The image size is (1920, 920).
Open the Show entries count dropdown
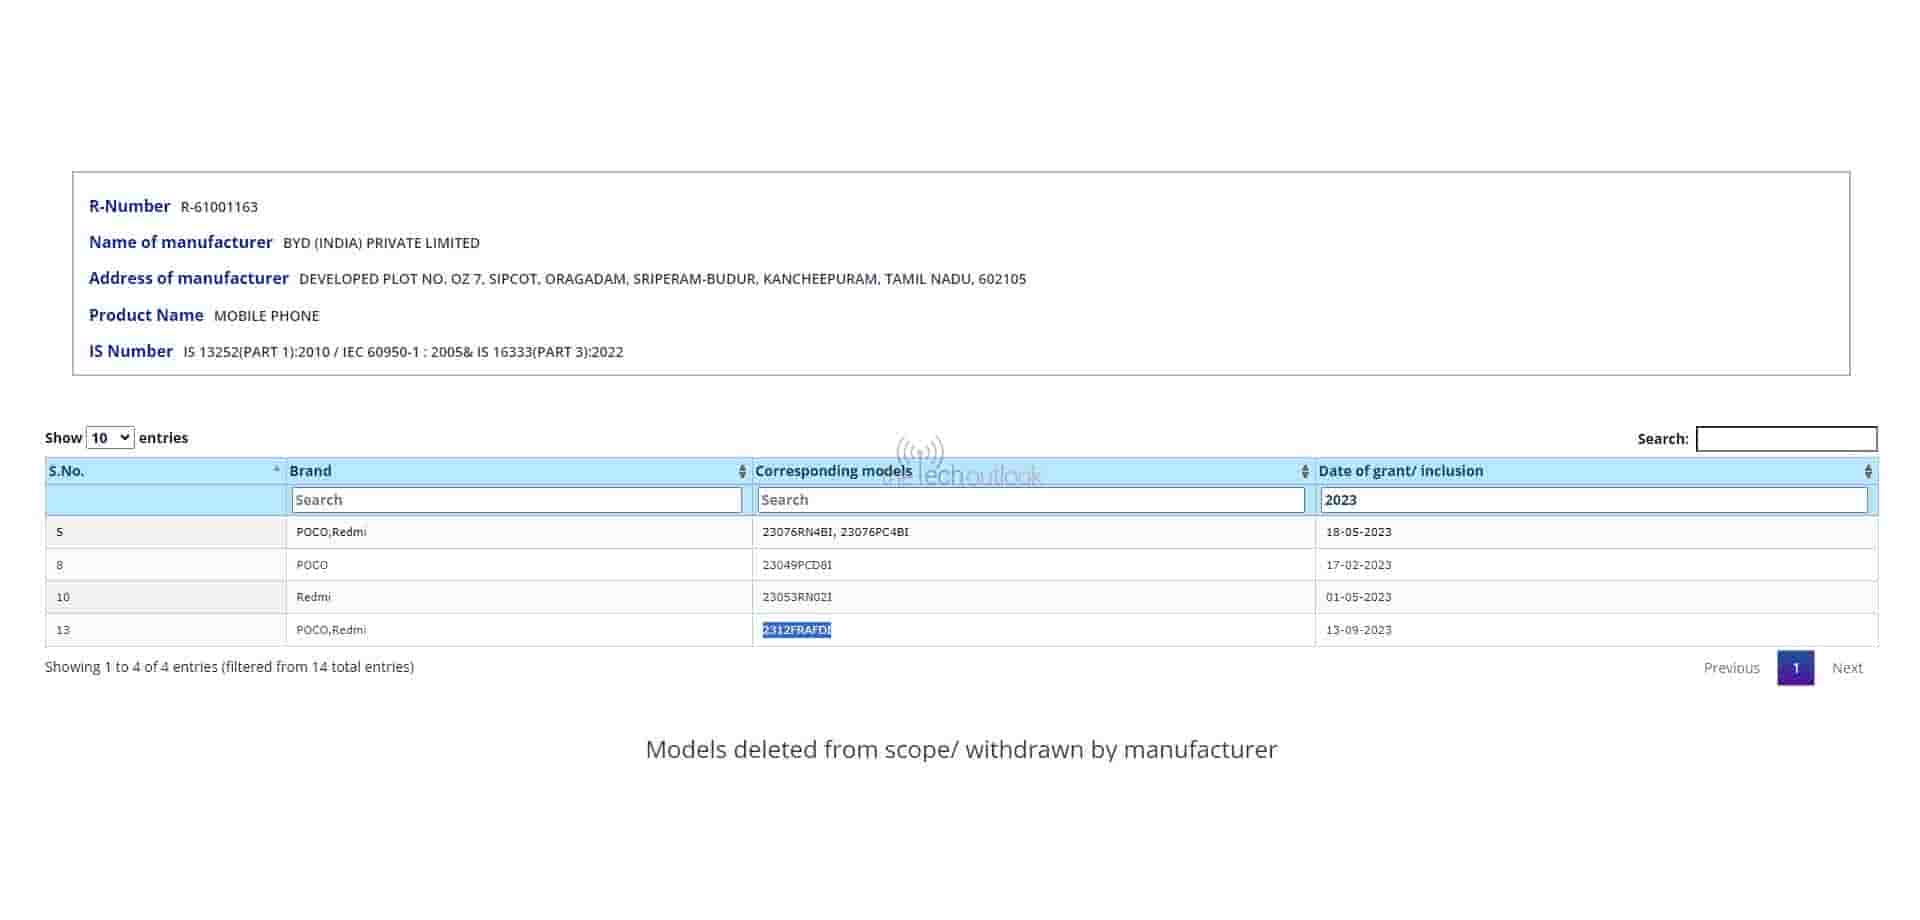coord(110,438)
